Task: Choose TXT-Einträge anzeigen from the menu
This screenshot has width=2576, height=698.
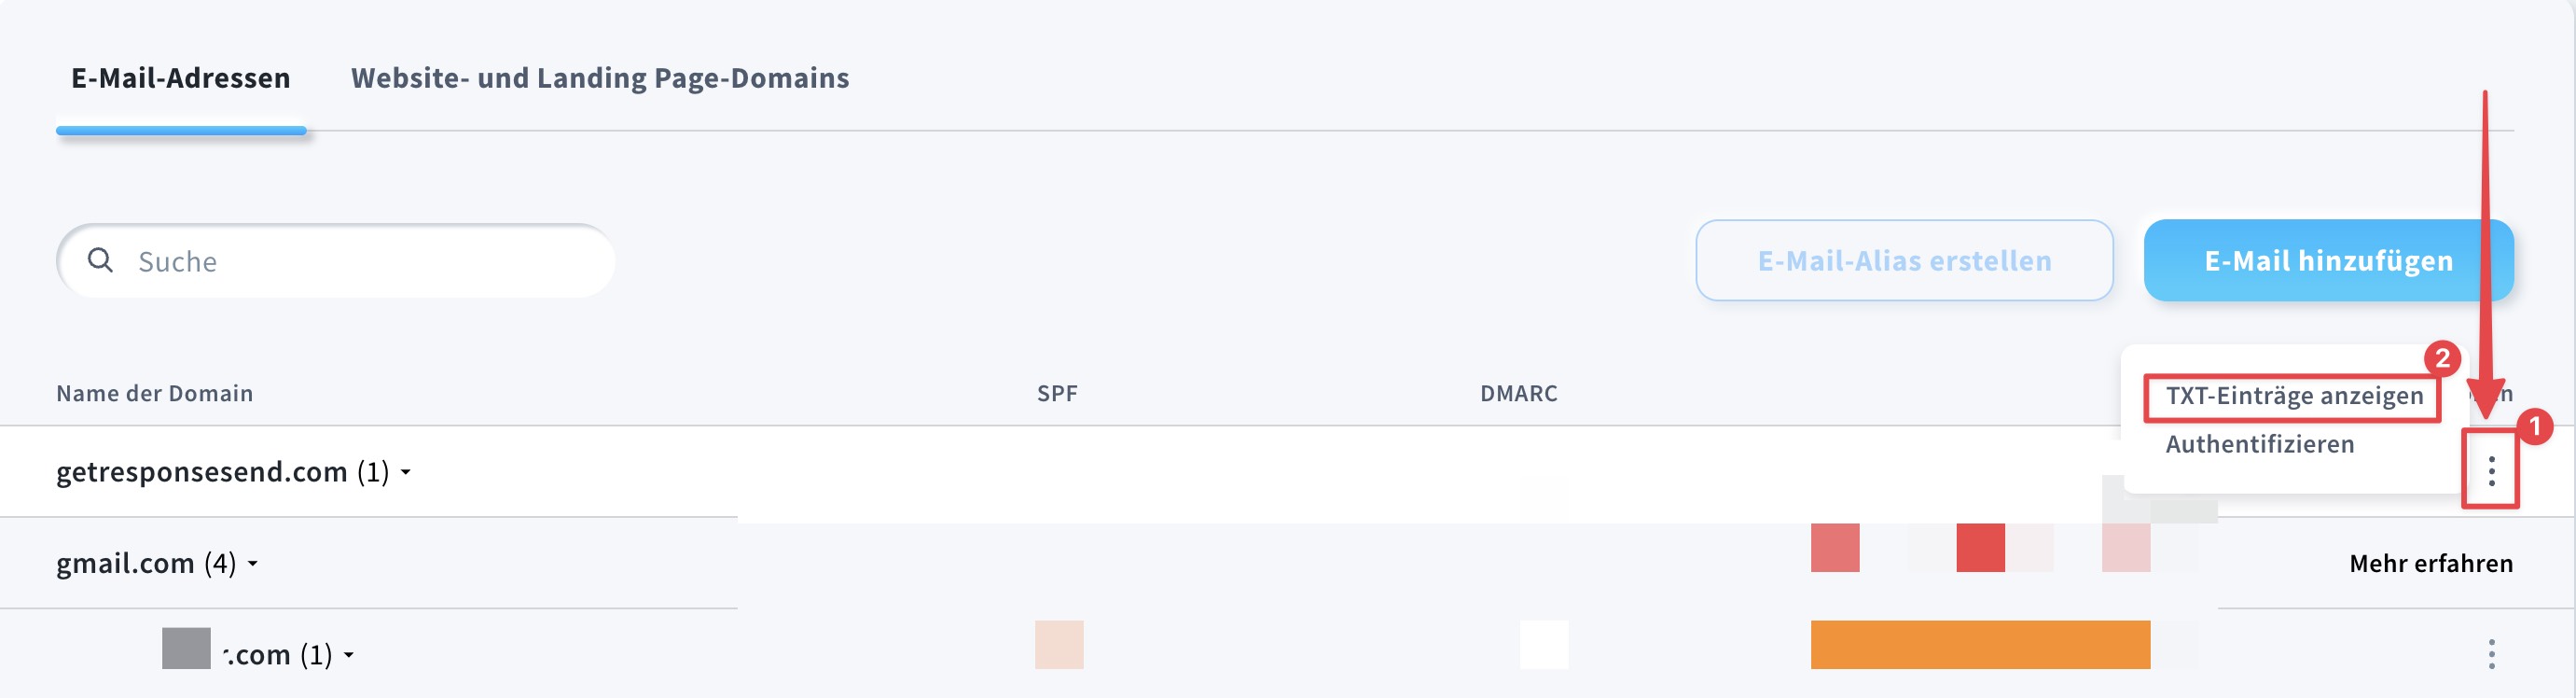Action: click(x=2293, y=396)
